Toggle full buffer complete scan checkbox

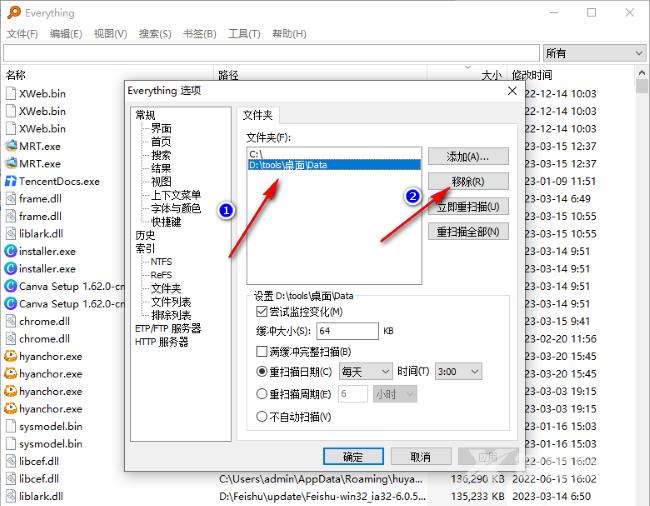click(262, 352)
